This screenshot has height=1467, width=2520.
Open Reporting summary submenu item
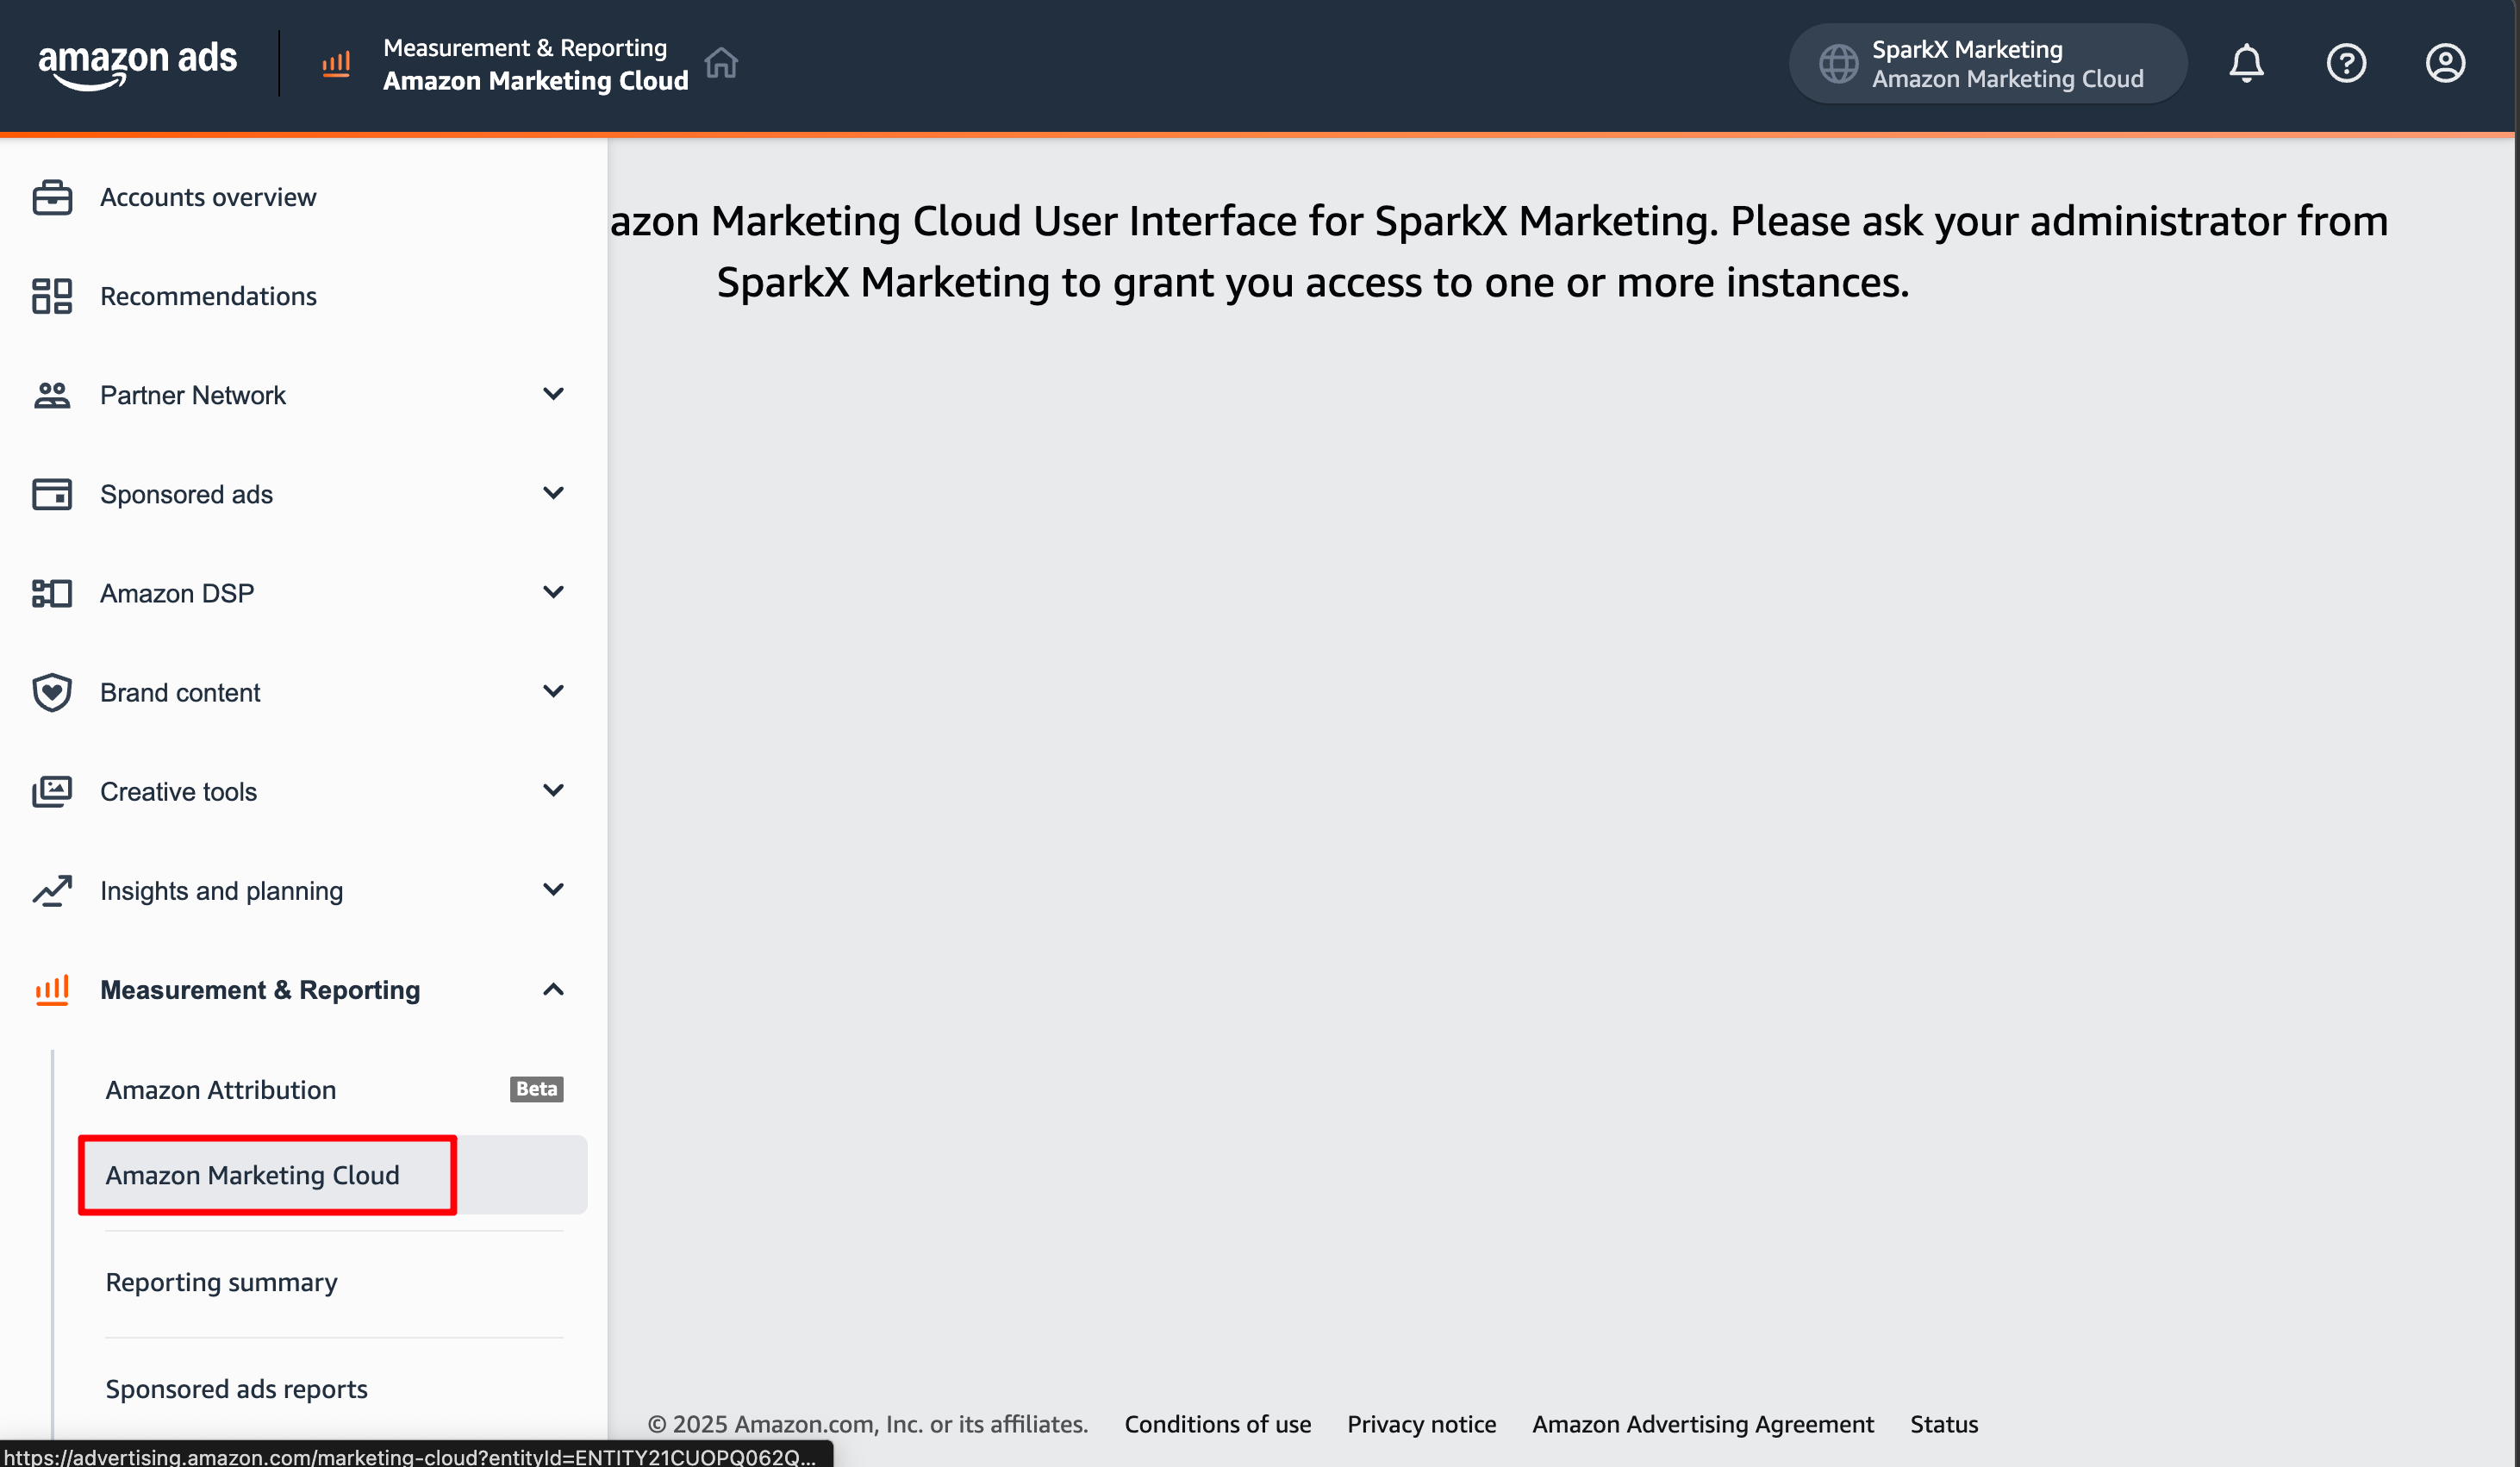(221, 1282)
